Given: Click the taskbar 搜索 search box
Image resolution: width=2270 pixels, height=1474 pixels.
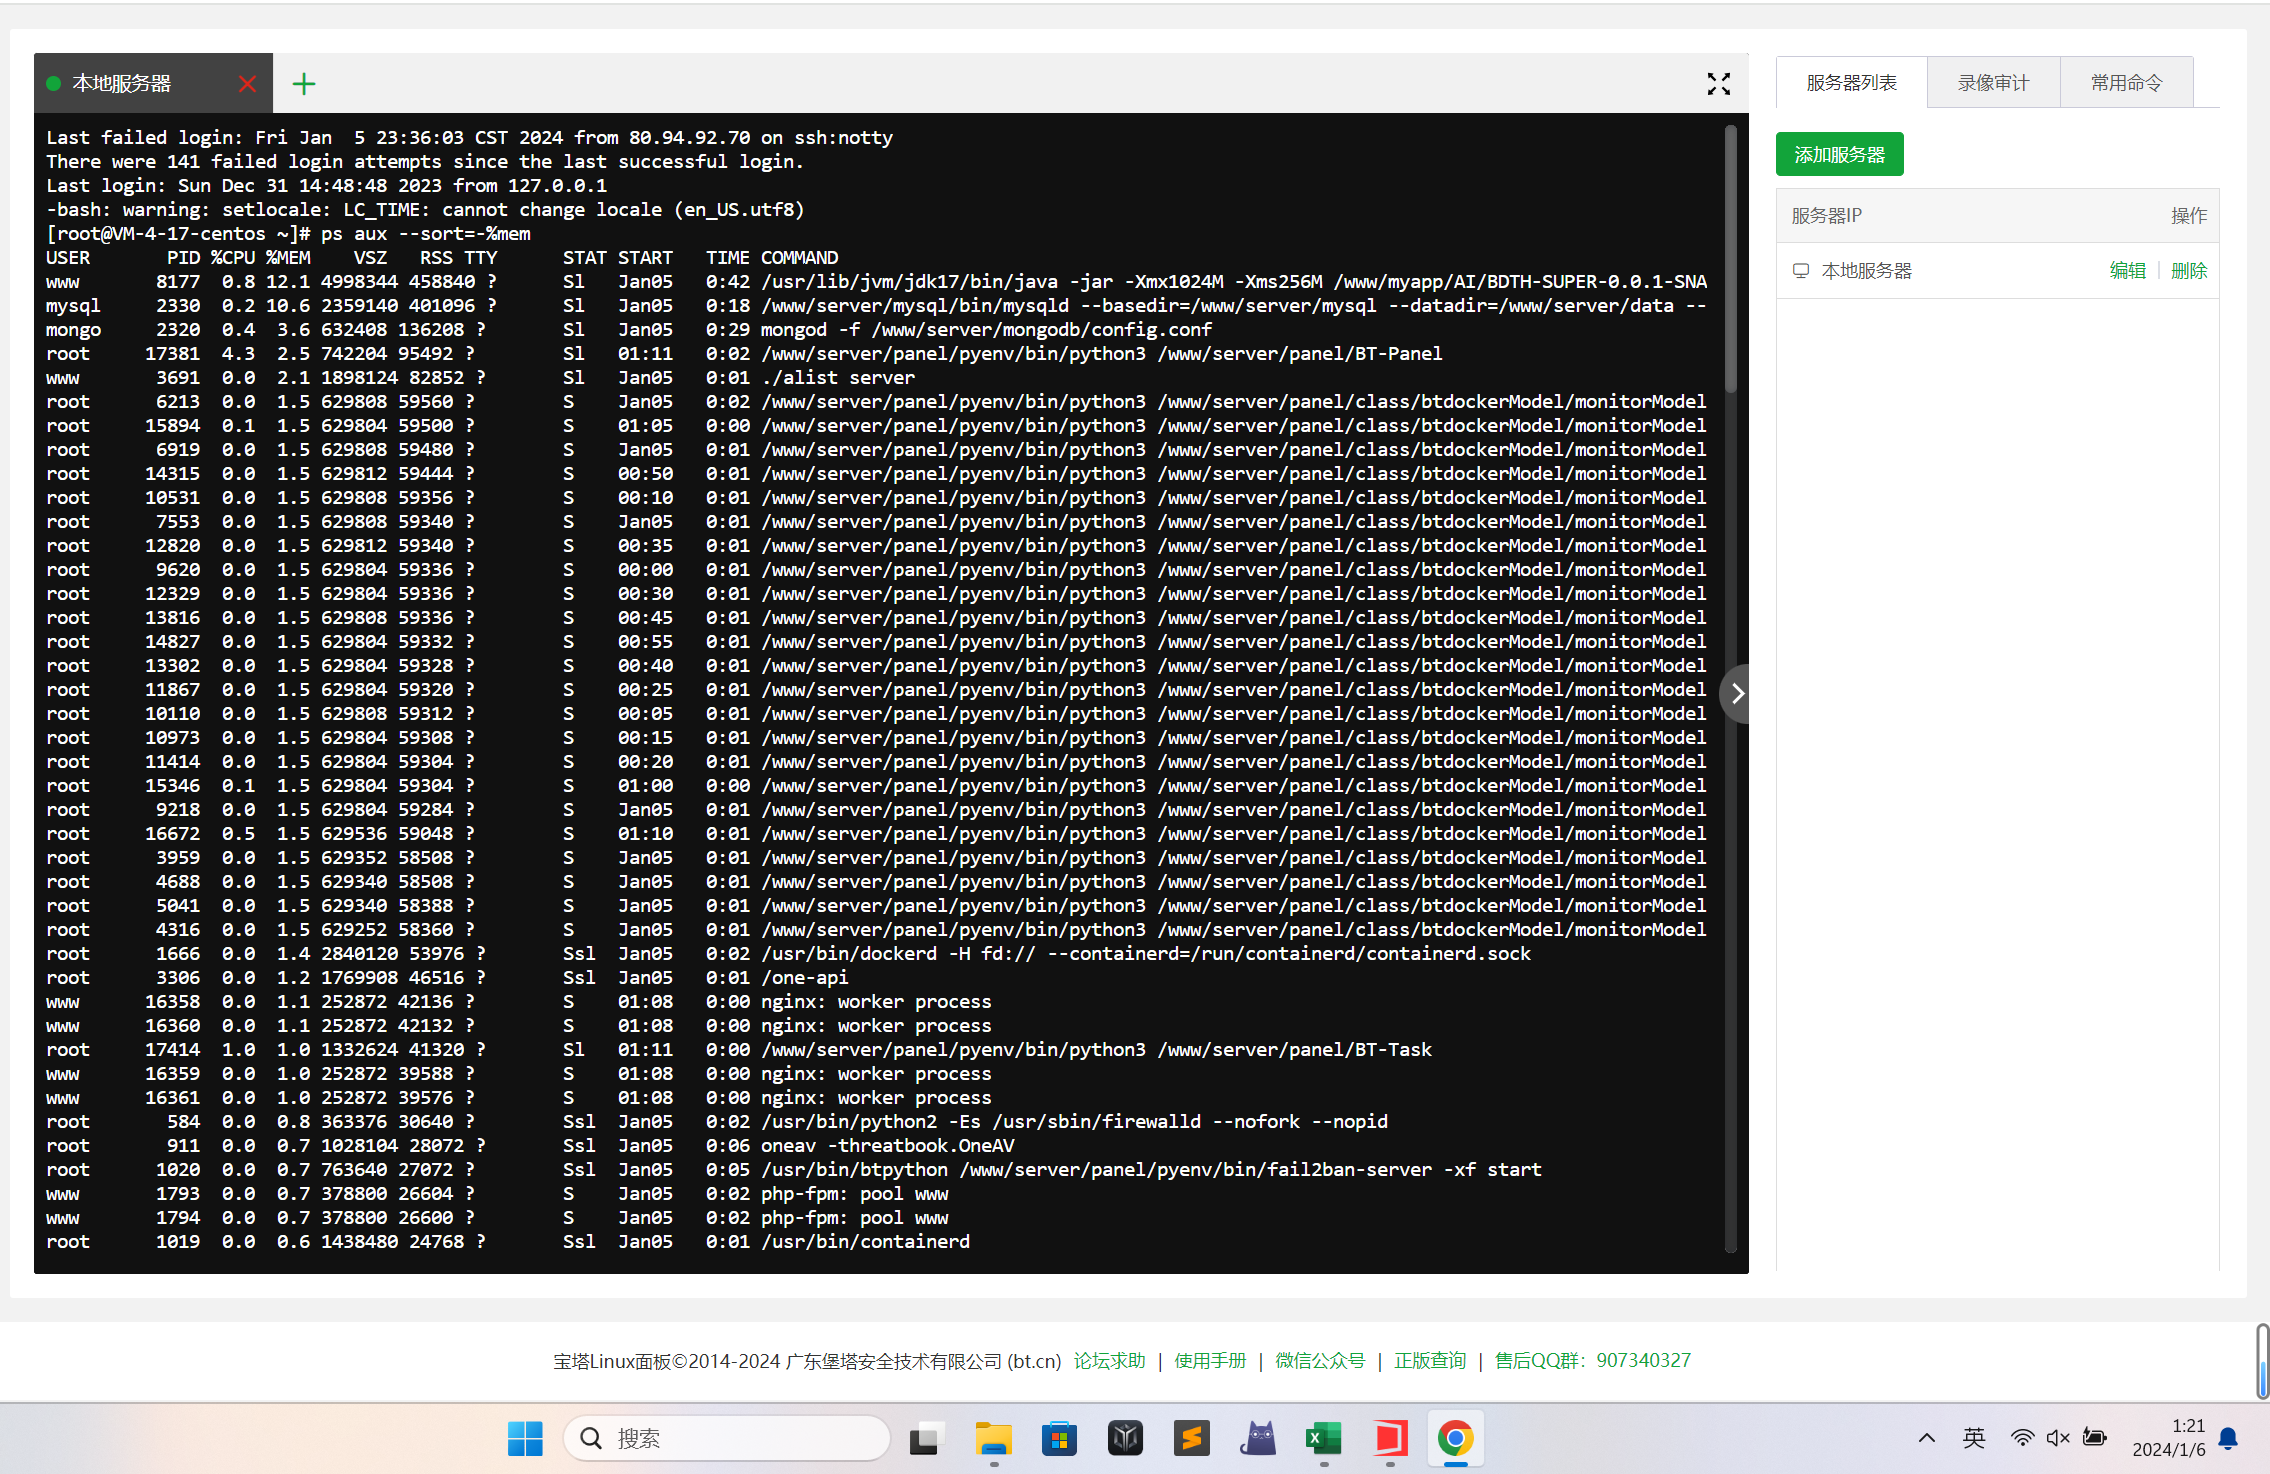Looking at the screenshot, I should 726,1438.
